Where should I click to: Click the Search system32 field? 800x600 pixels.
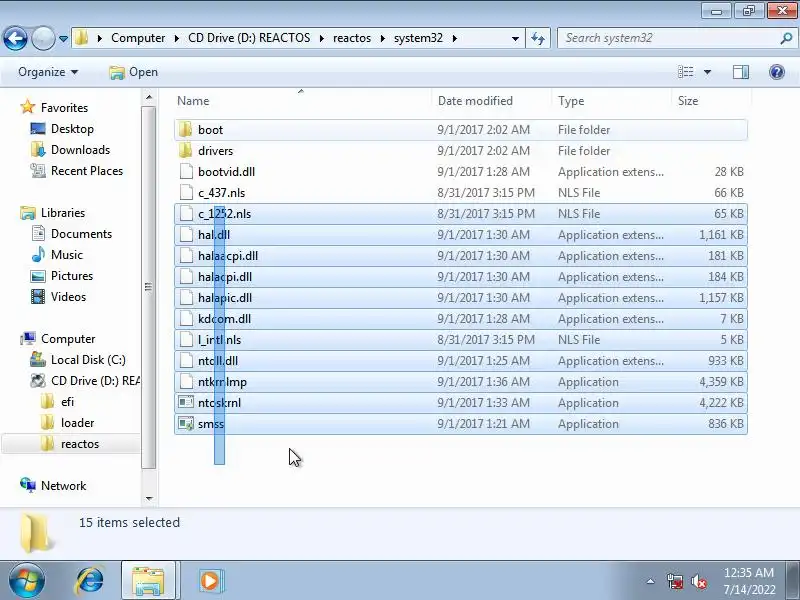pos(668,38)
